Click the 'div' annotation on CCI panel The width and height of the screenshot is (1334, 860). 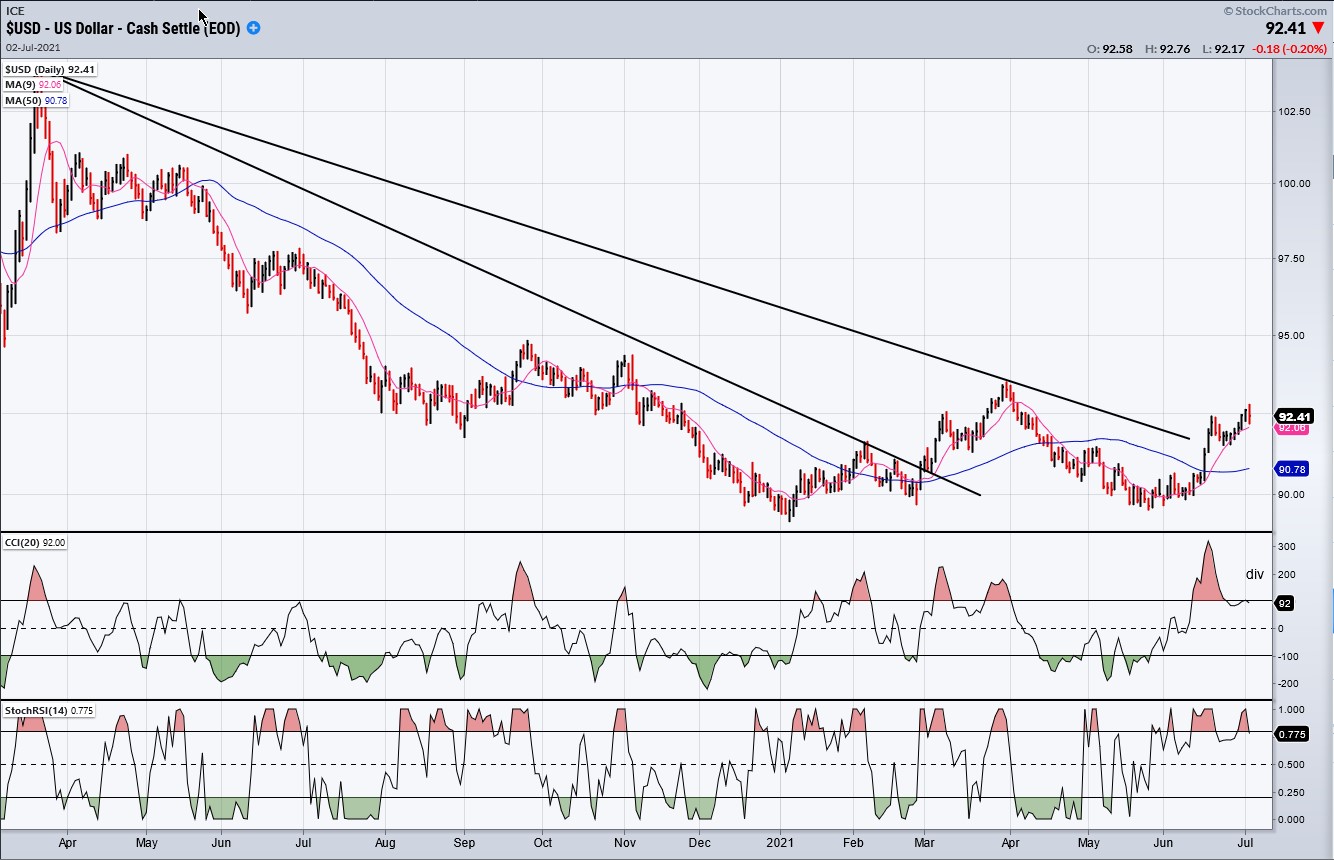tap(1254, 575)
